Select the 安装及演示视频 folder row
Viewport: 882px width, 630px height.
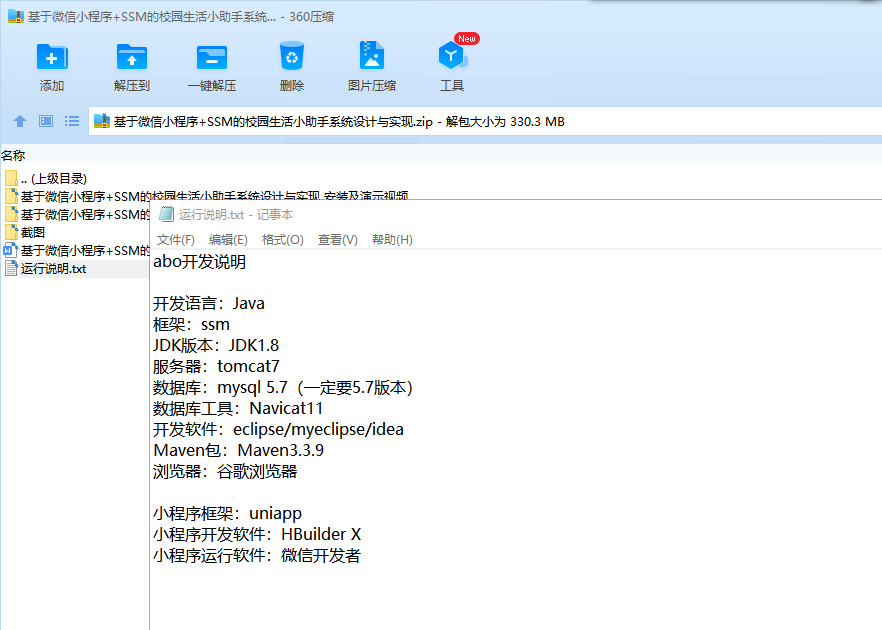[x=206, y=195]
